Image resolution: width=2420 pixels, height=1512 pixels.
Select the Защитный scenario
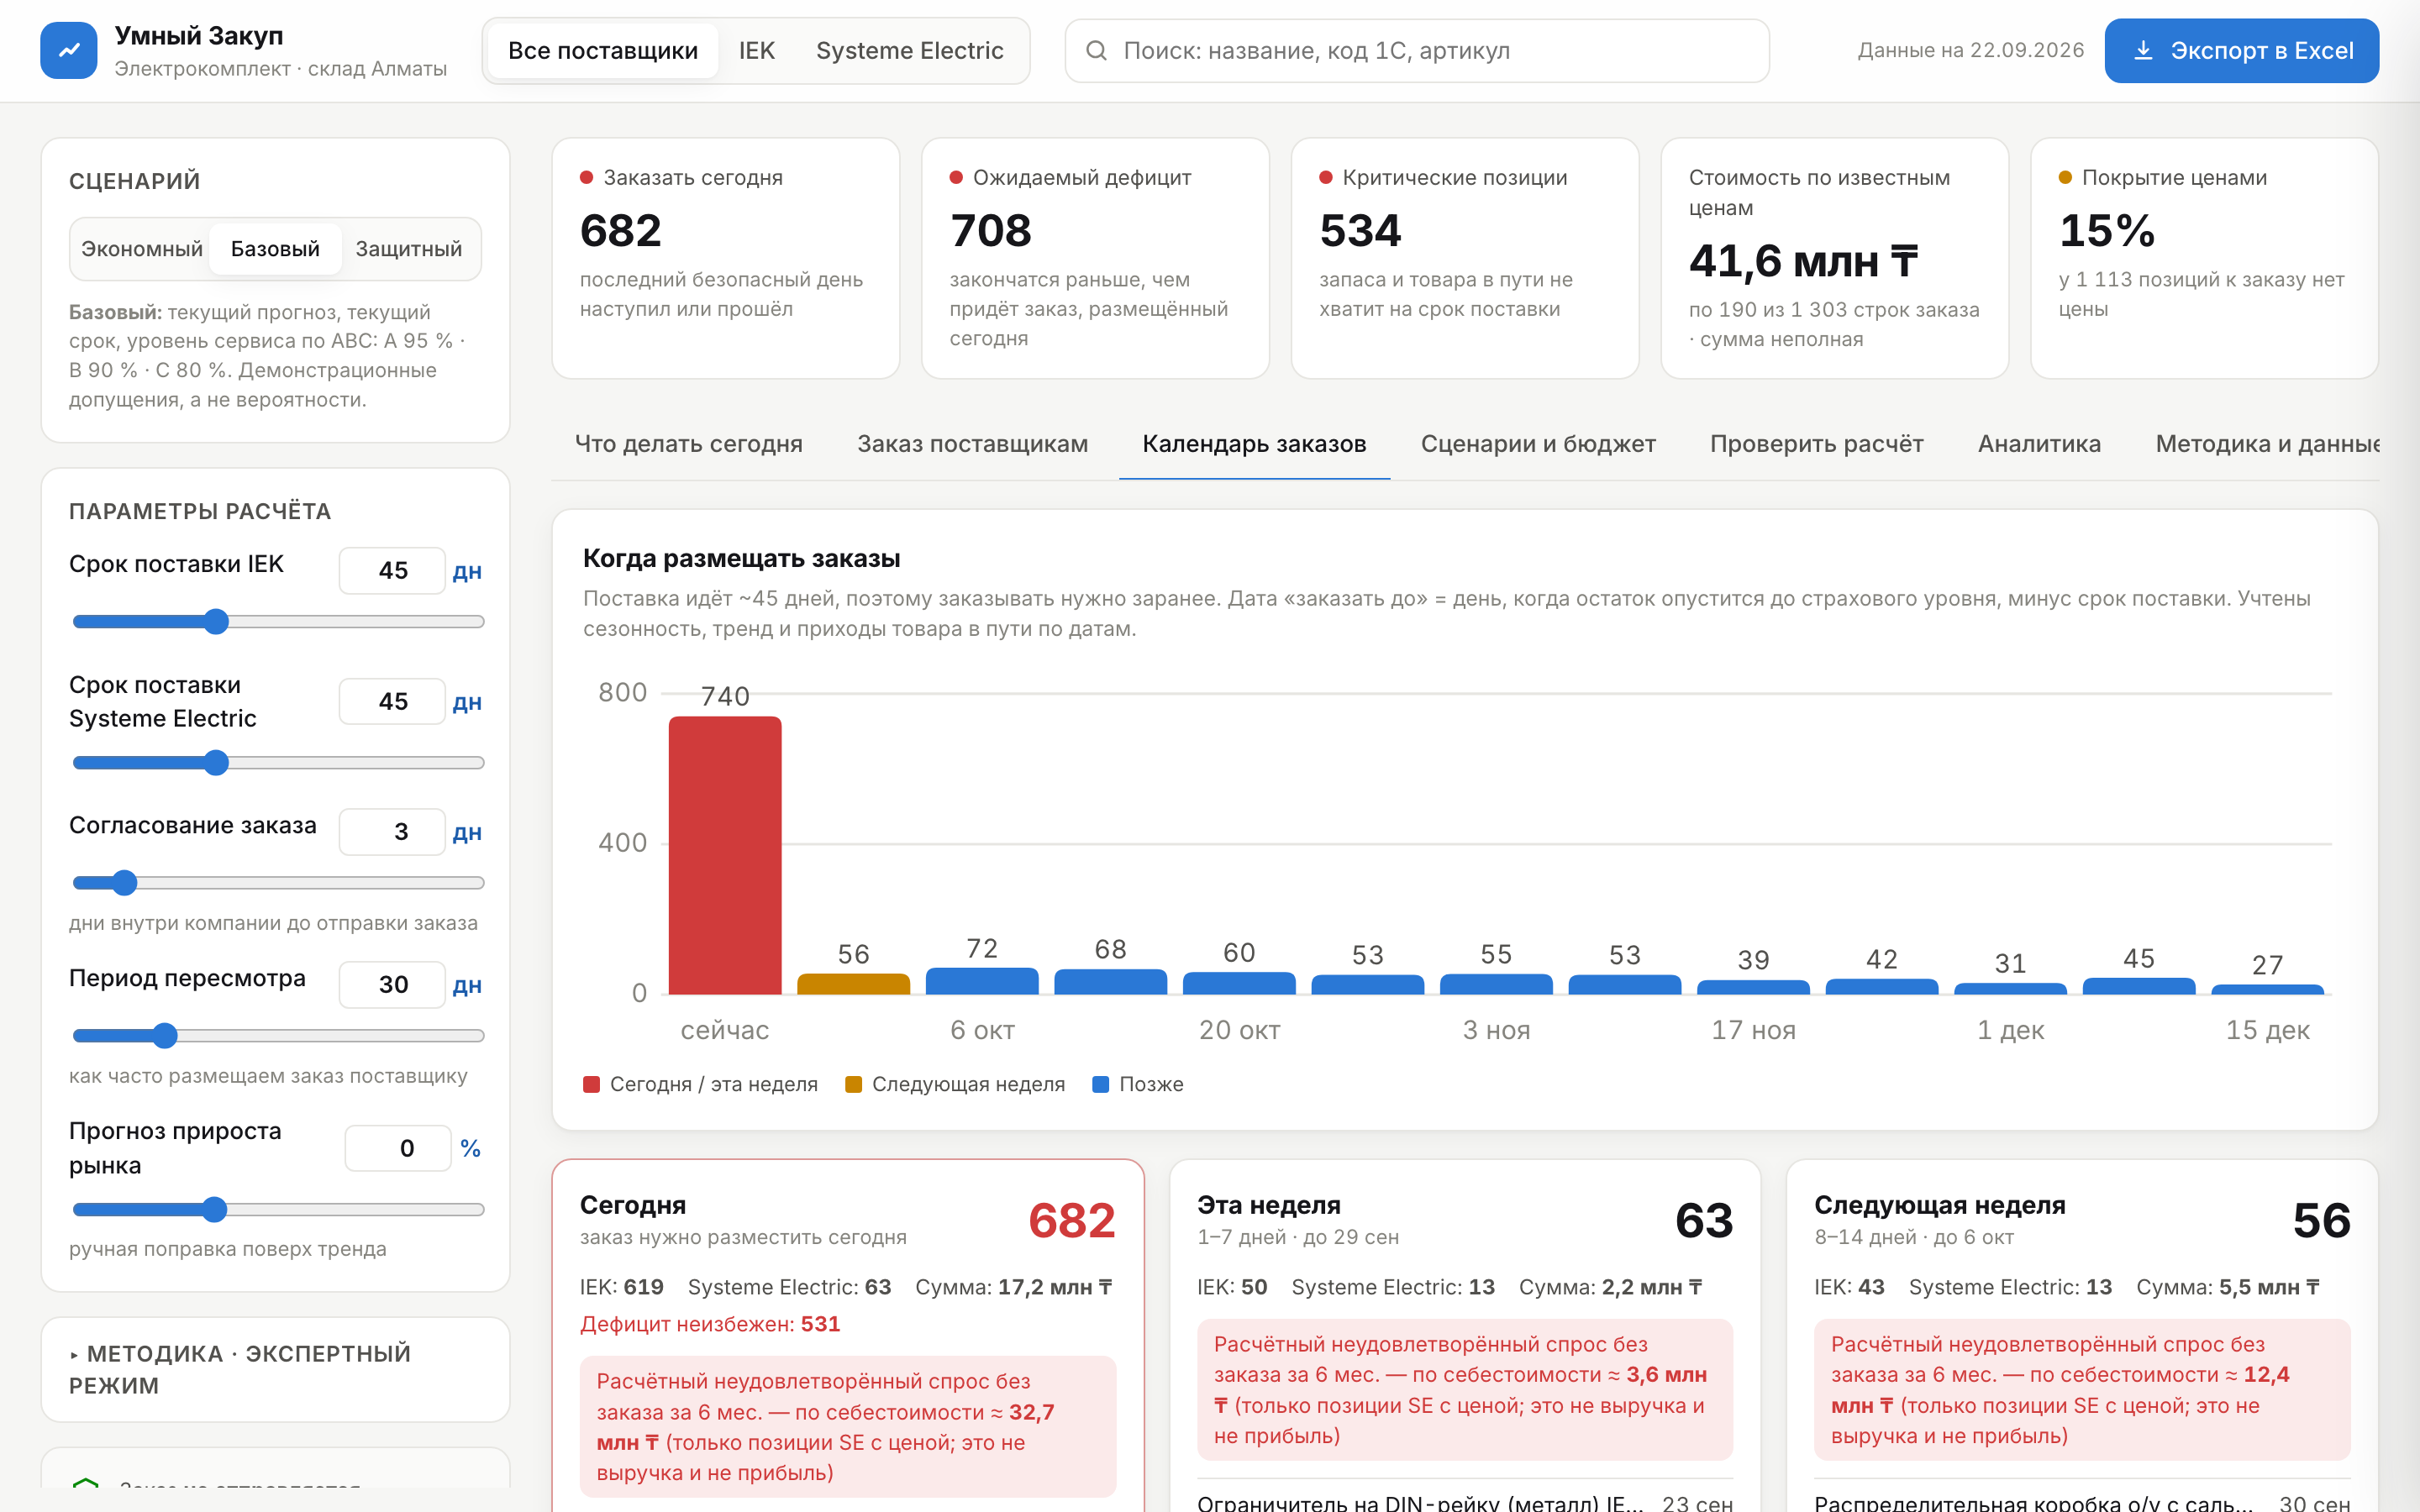(408, 249)
